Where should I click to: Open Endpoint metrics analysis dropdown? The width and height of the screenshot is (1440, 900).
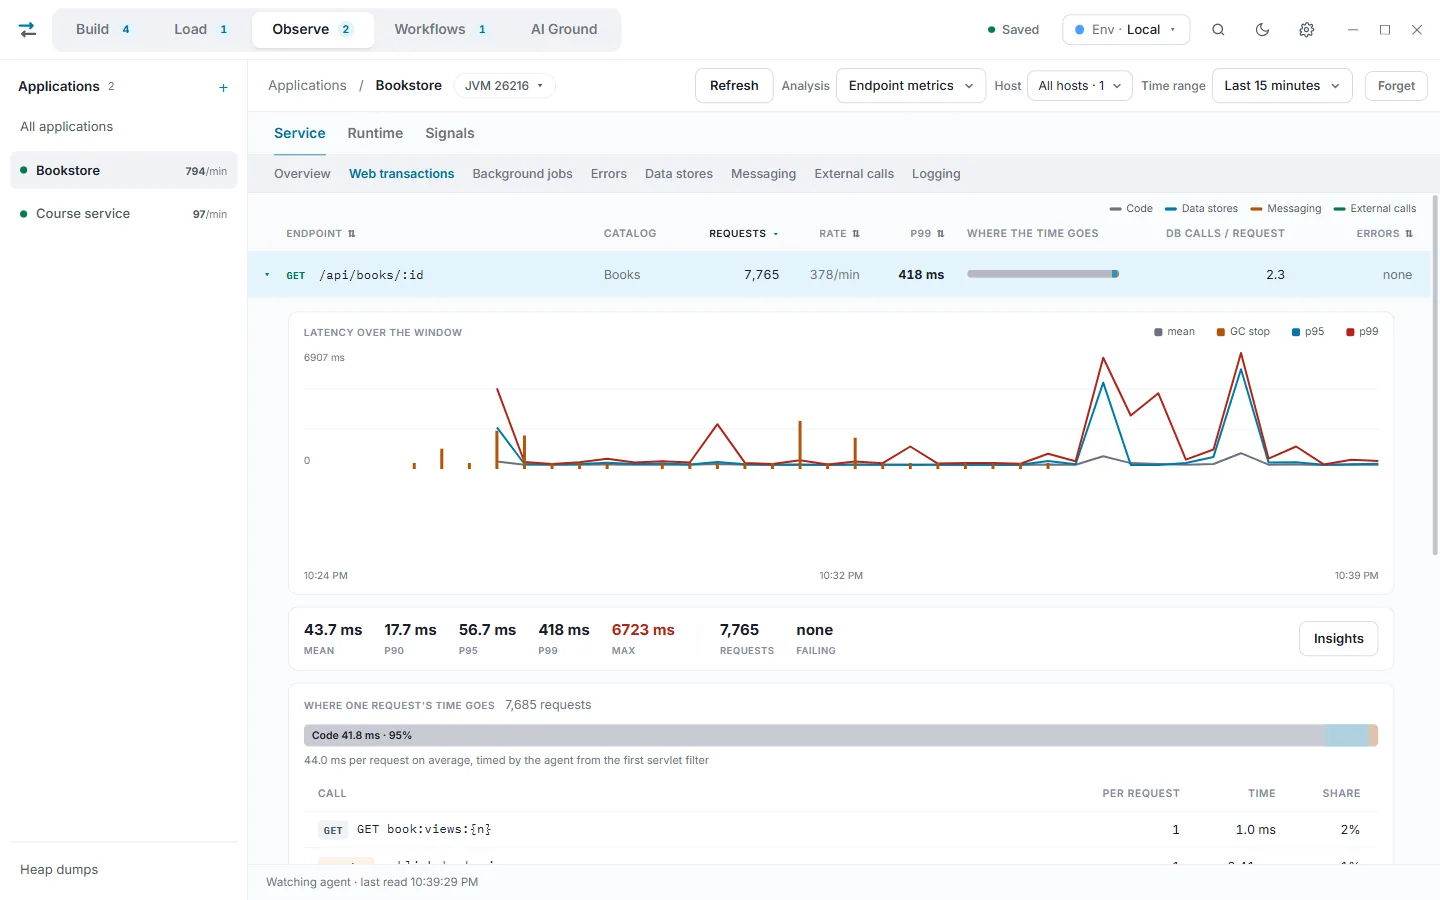pyautogui.click(x=911, y=86)
